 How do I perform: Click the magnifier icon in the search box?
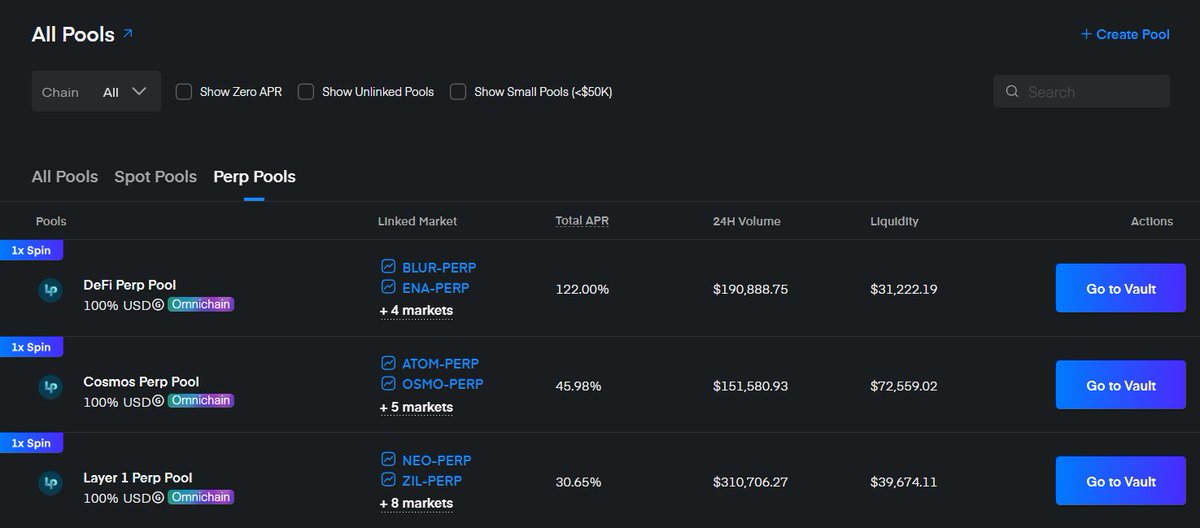pos(1012,91)
